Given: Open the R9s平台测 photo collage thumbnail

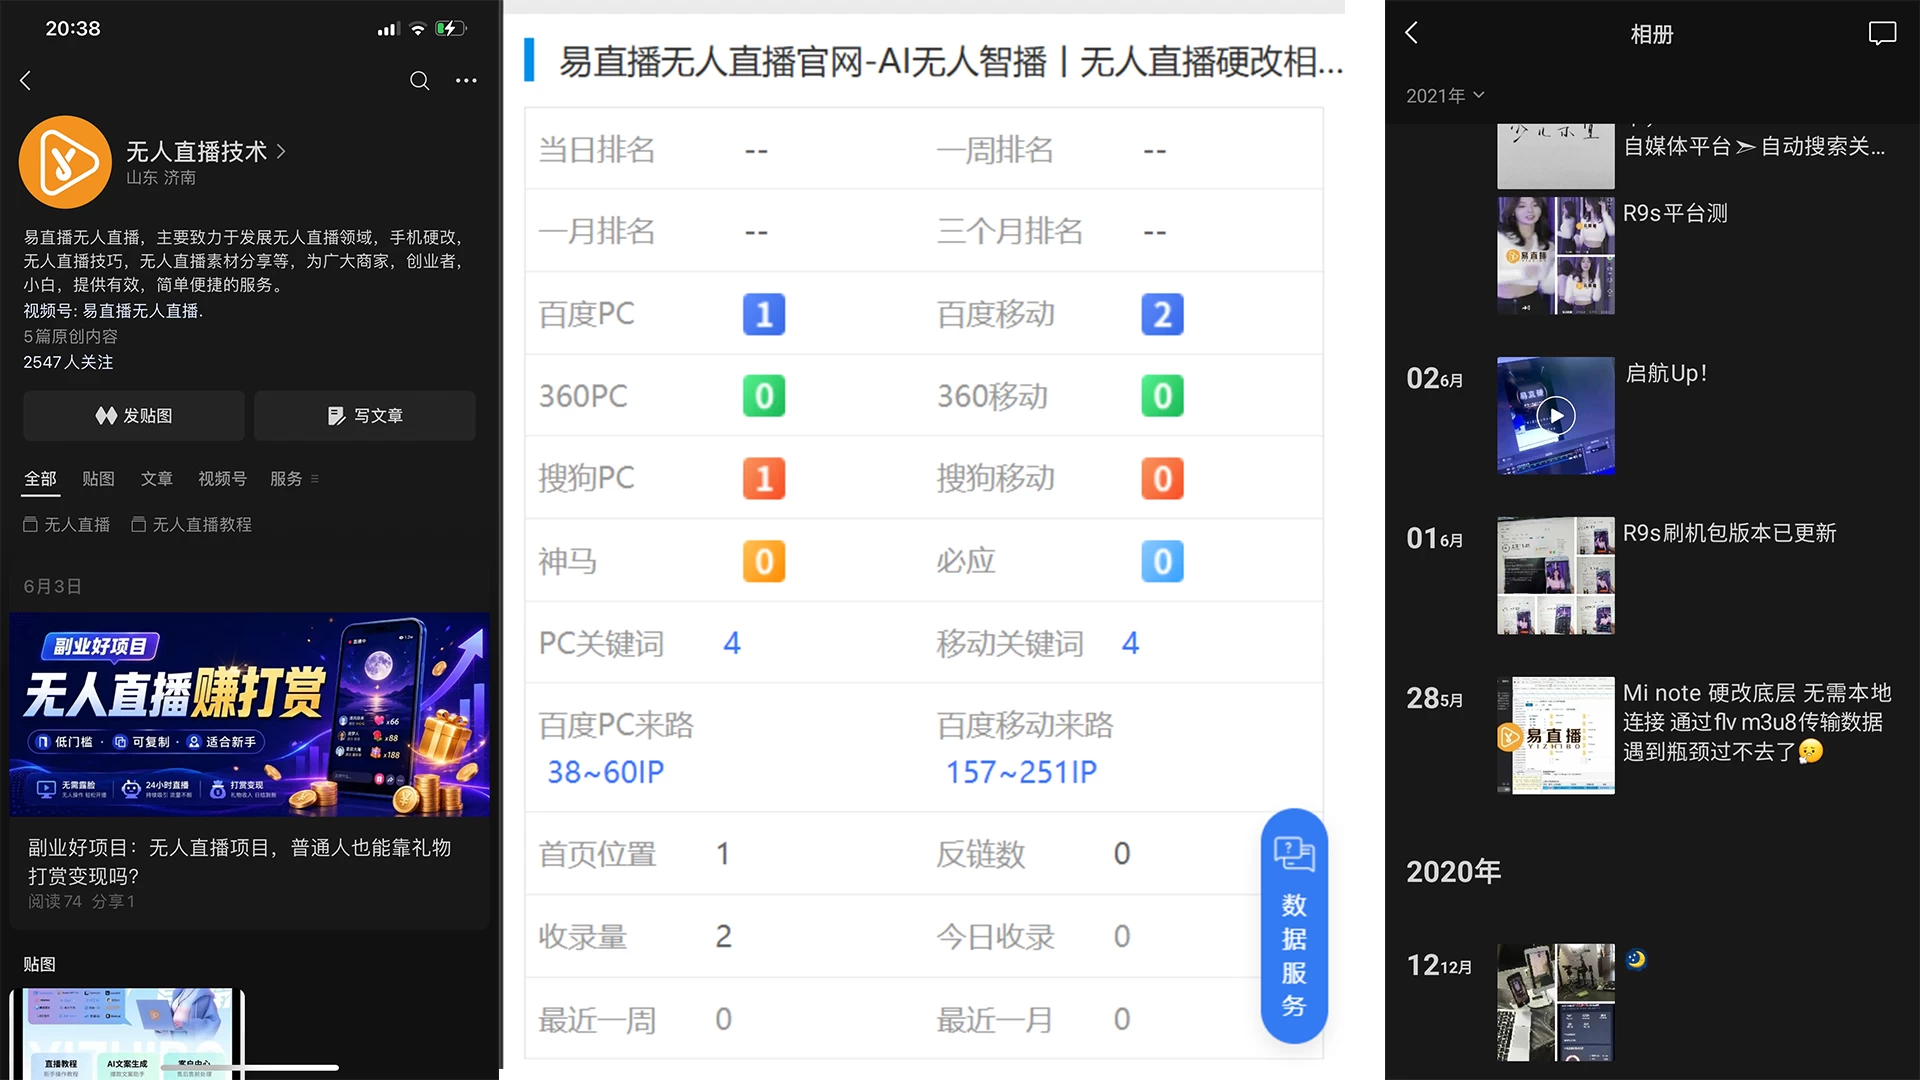Looking at the screenshot, I should click(1555, 255).
